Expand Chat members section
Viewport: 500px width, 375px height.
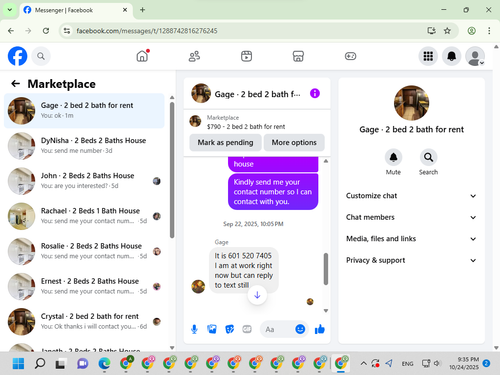(x=411, y=217)
